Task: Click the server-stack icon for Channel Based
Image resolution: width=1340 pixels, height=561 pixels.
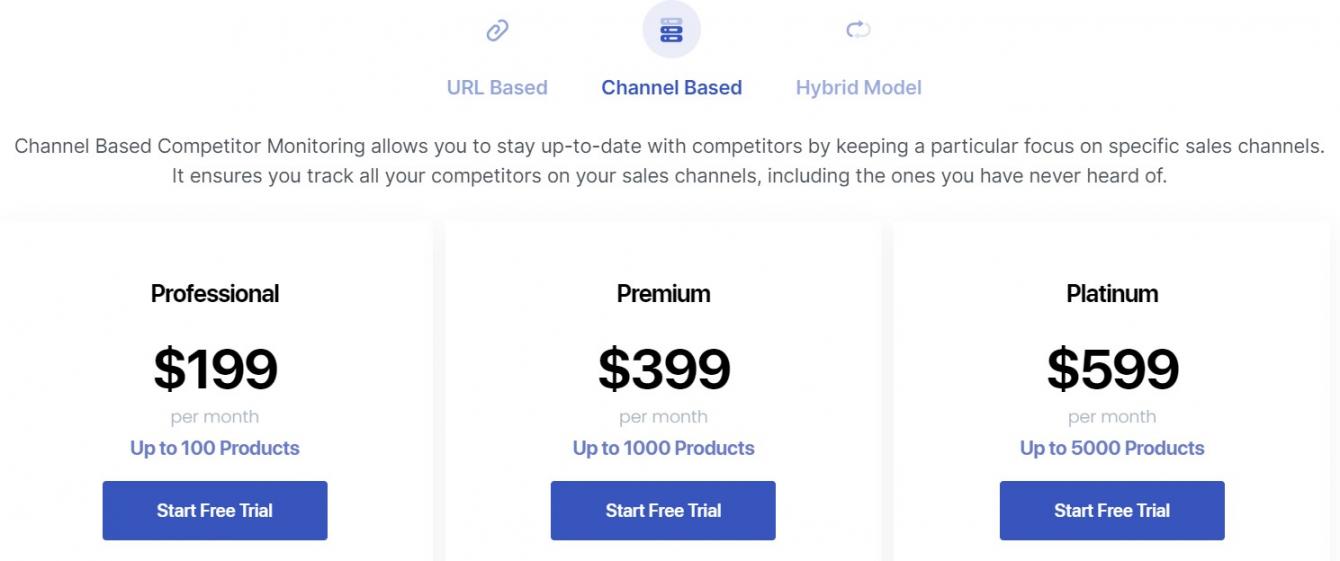Action: (x=671, y=30)
